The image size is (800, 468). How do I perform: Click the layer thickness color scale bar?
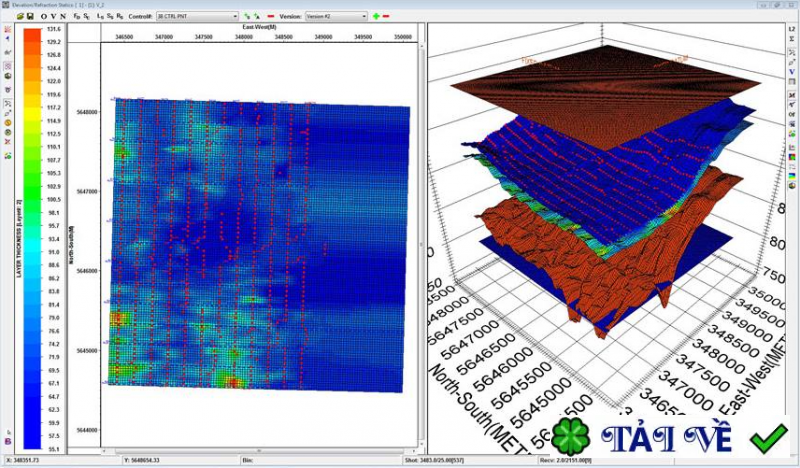point(31,235)
